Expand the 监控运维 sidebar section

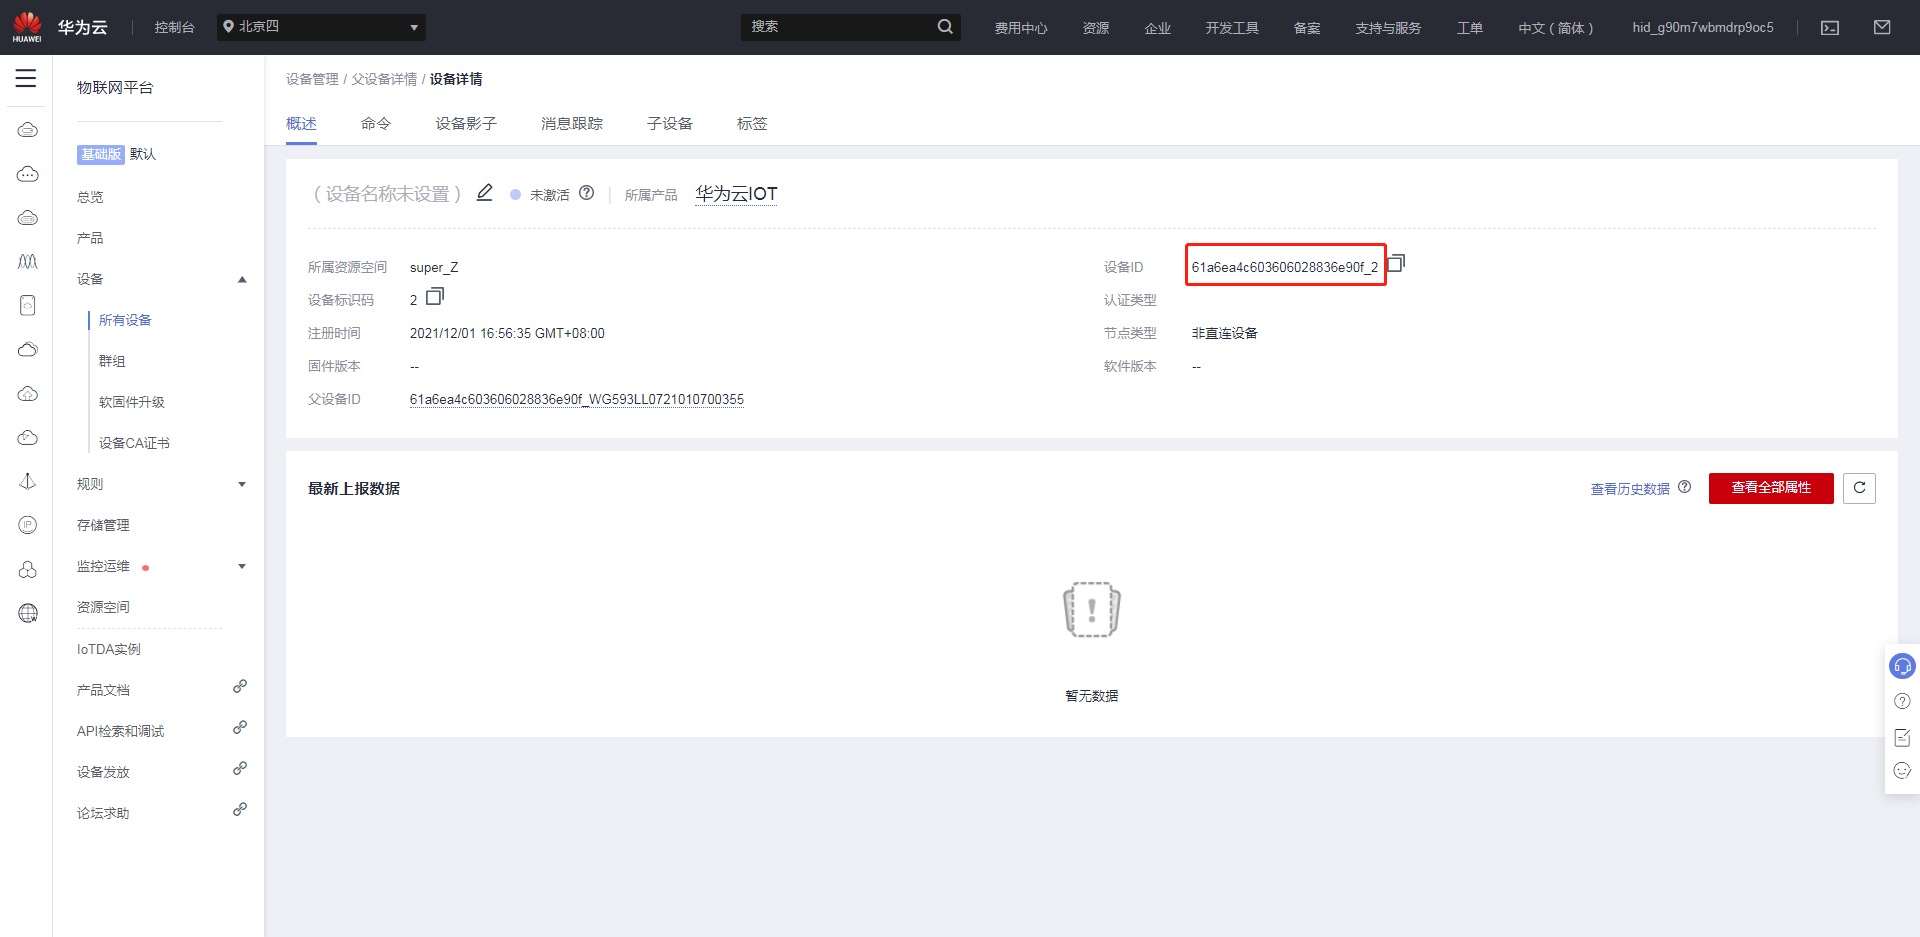tap(242, 567)
